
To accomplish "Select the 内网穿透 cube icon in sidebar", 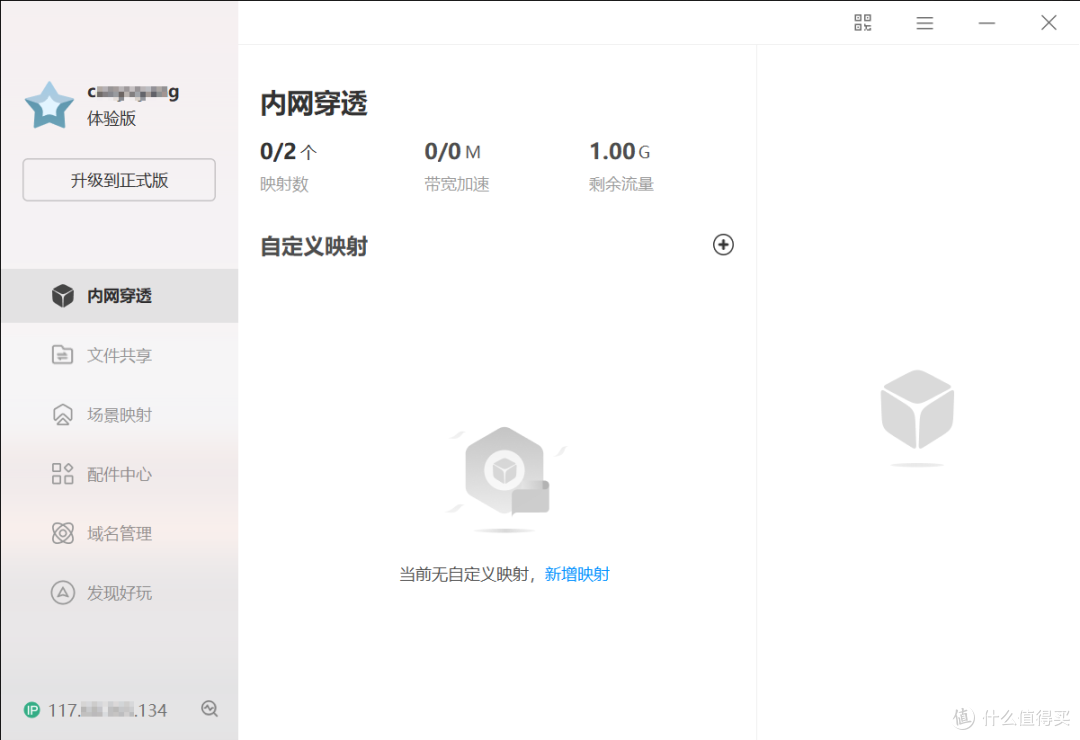I will (62, 295).
